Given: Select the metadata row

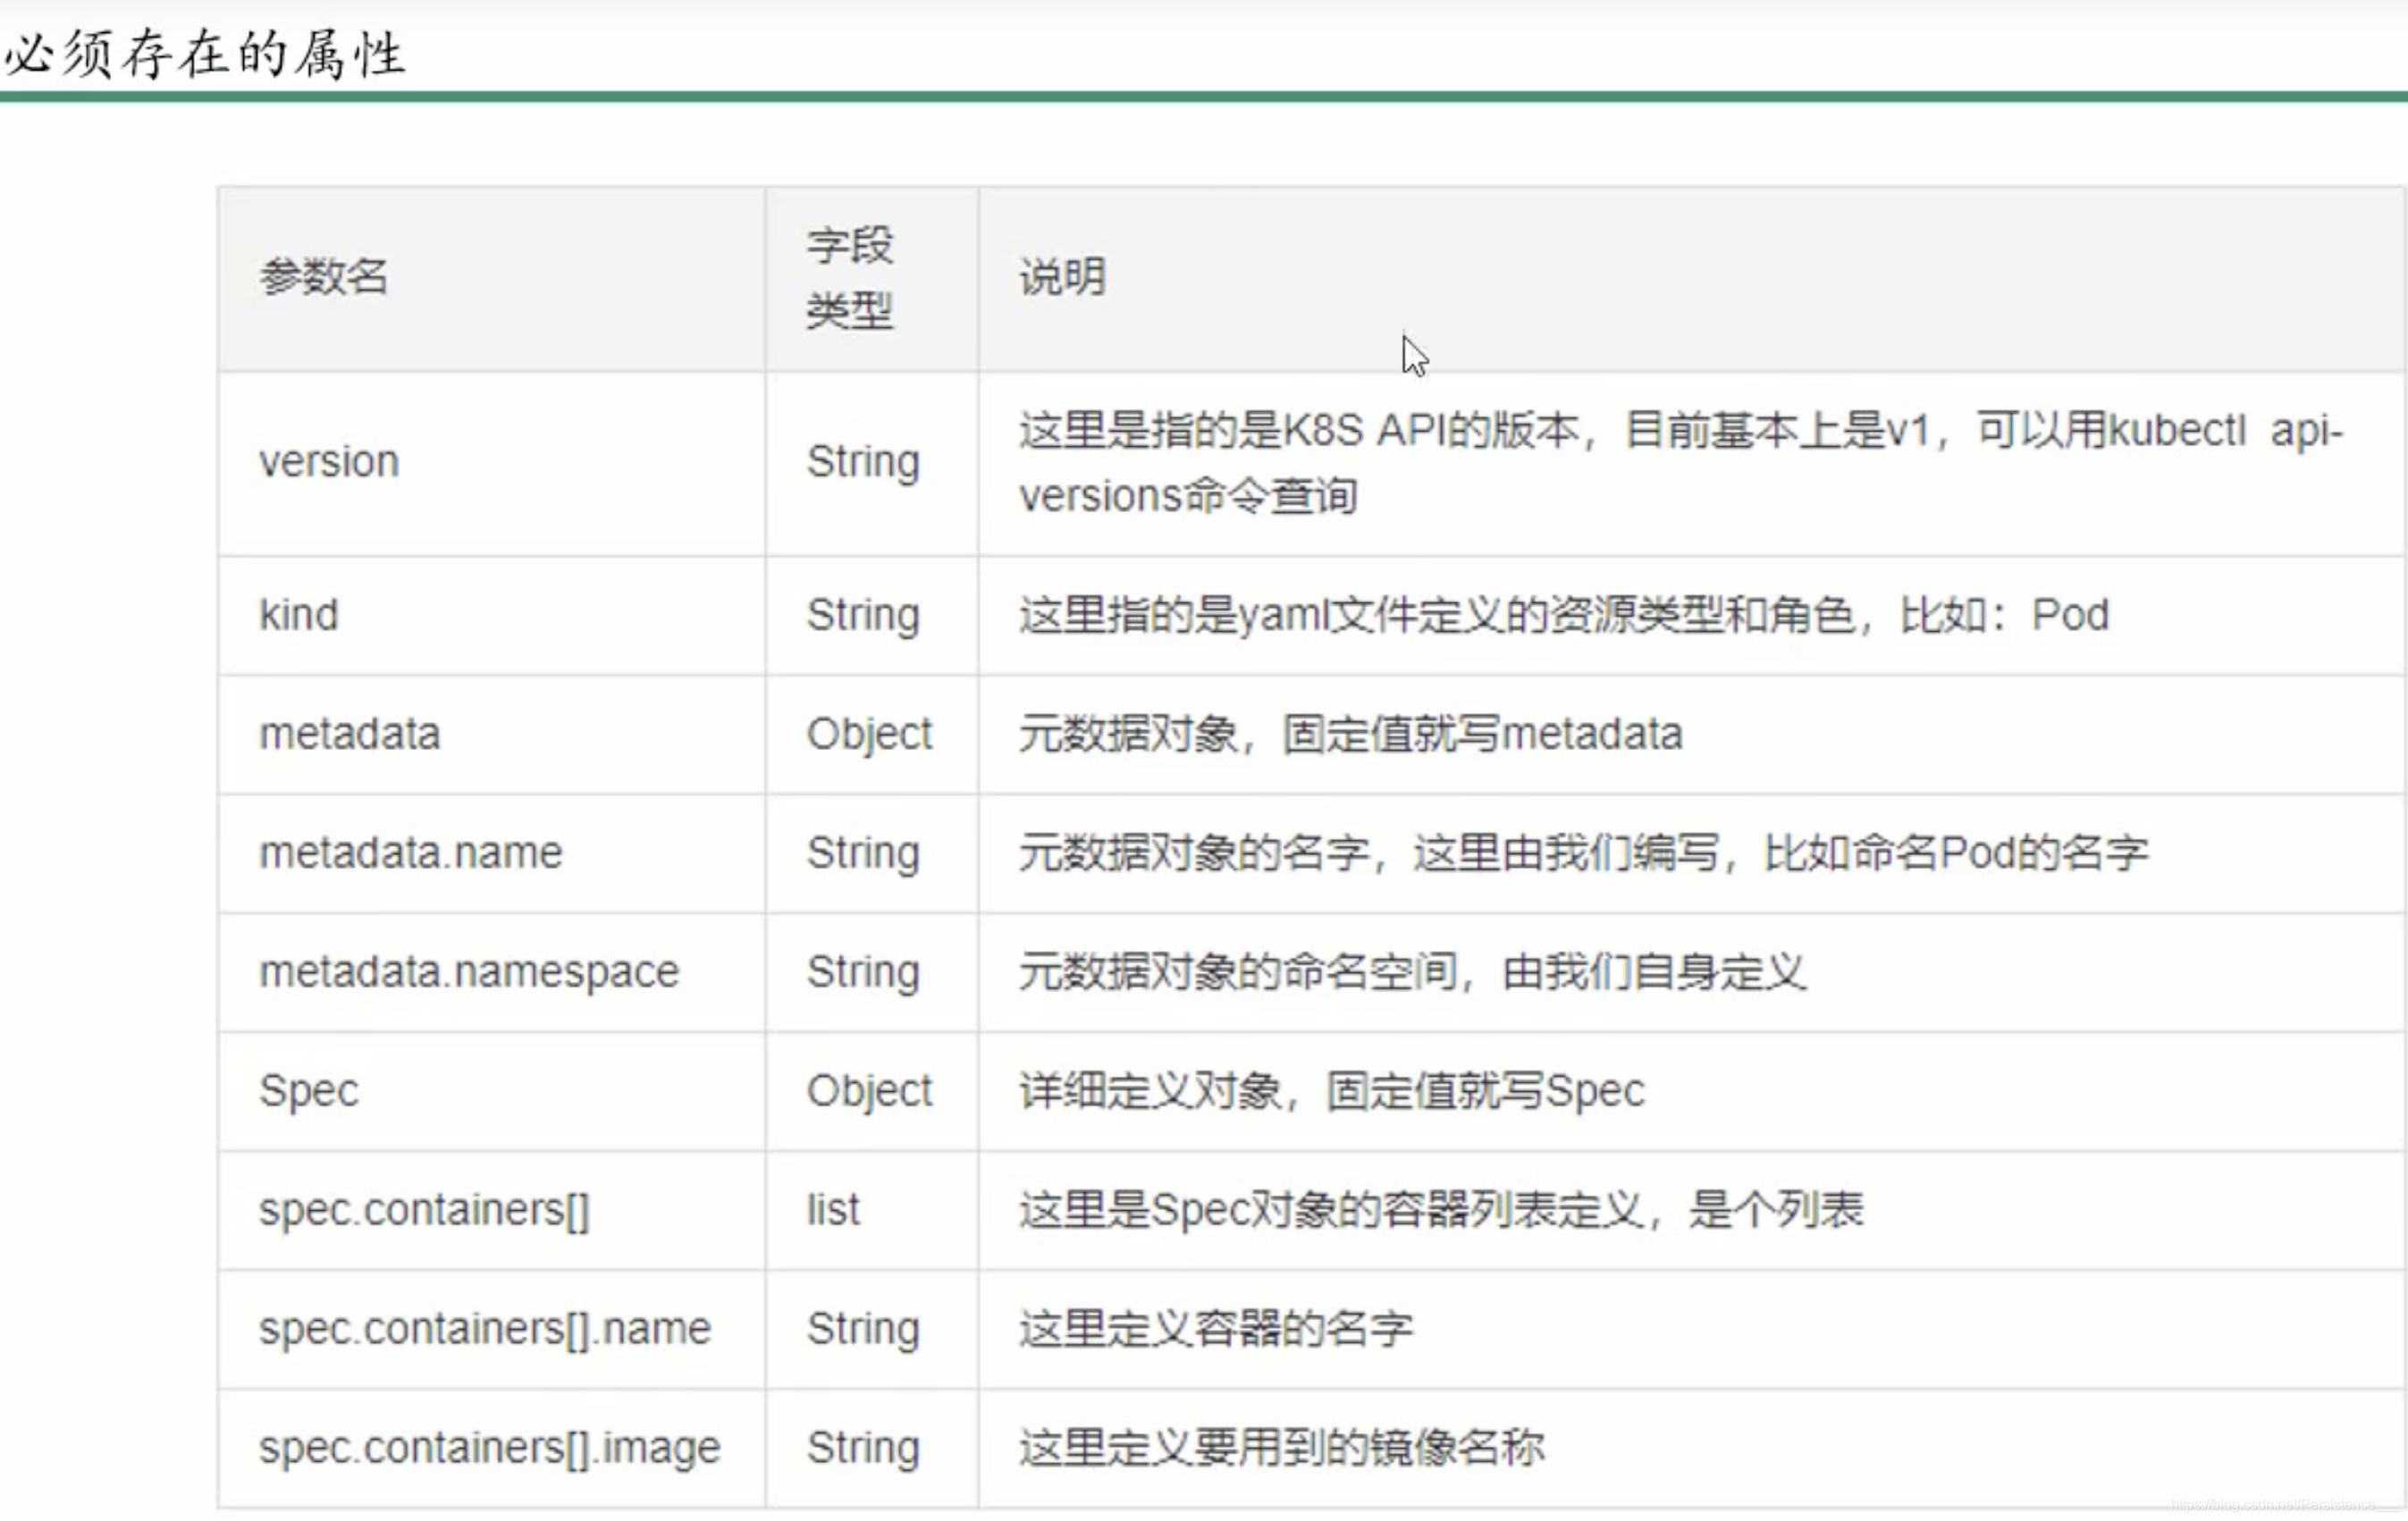Looking at the screenshot, I should tap(349, 733).
